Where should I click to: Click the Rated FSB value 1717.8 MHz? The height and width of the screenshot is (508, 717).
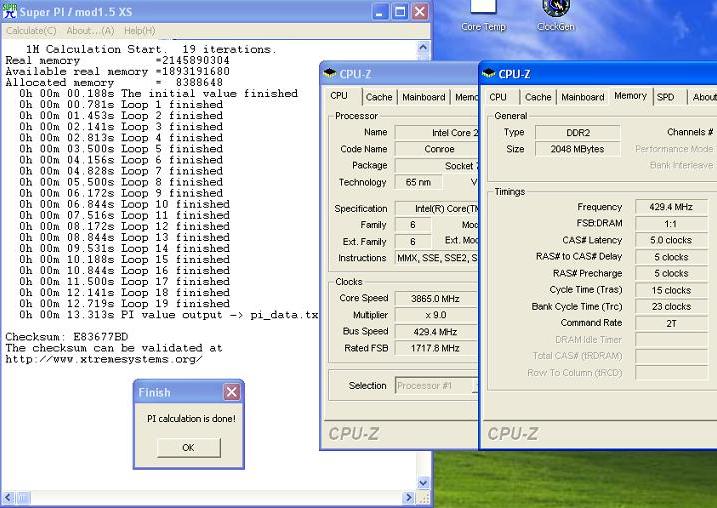[436, 348]
